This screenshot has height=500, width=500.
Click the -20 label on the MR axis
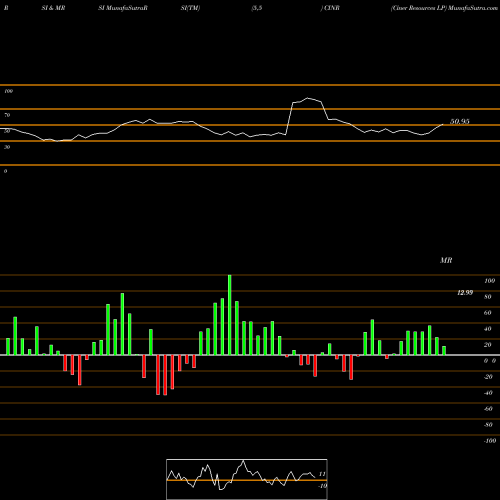pyautogui.click(x=488, y=377)
